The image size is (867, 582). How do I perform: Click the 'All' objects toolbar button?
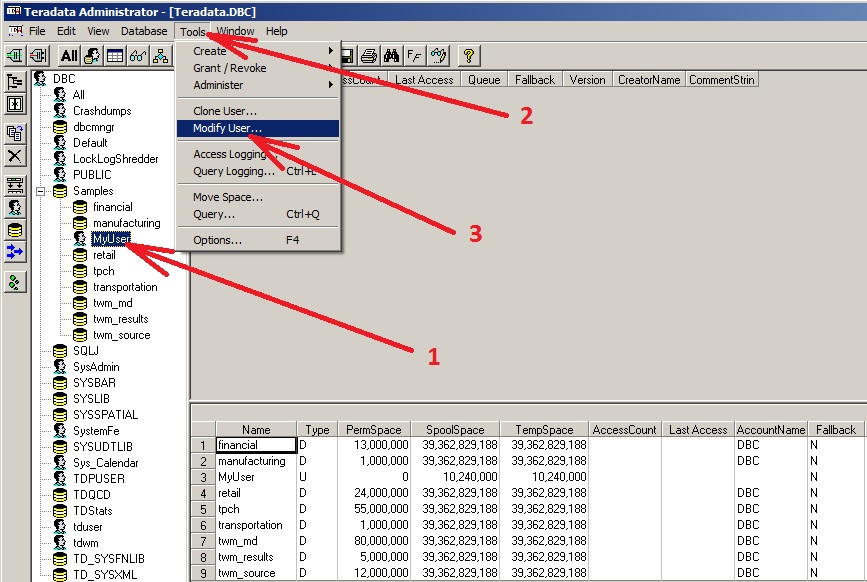[69, 56]
